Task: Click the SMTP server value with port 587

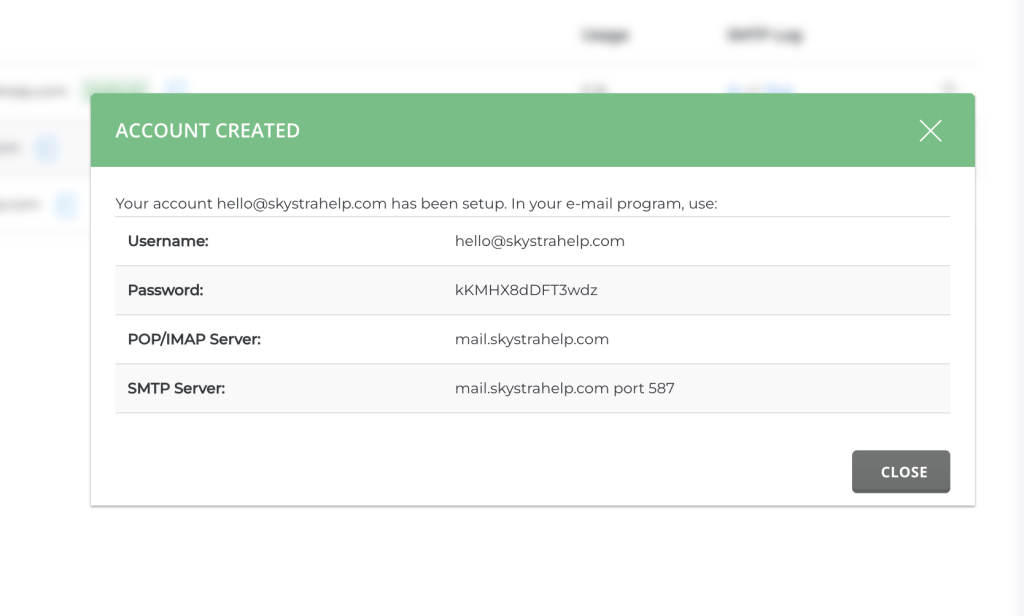Action: [x=564, y=388]
